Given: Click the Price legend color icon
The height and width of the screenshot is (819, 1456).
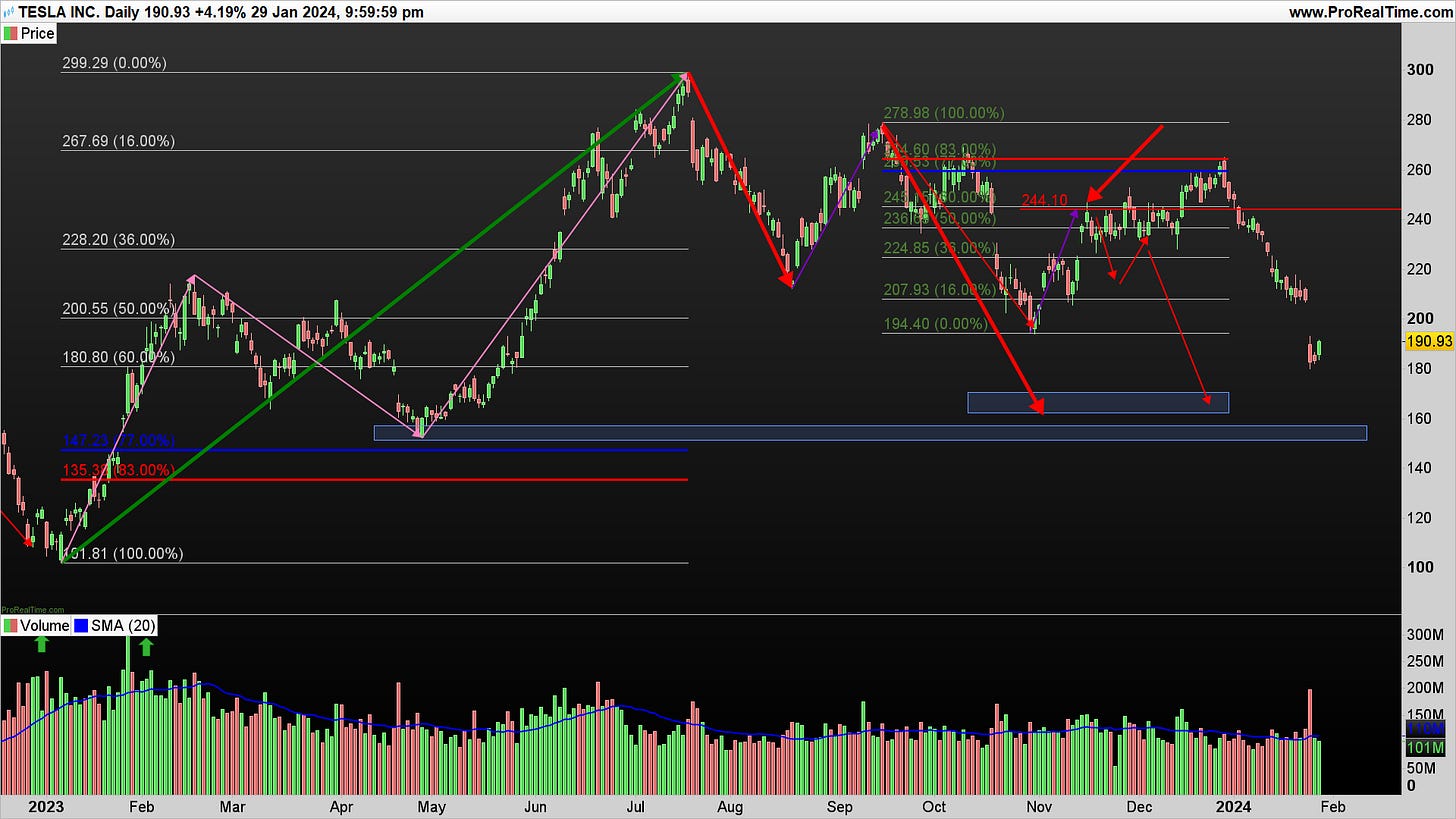Looking at the screenshot, I should [x=11, y=34].
